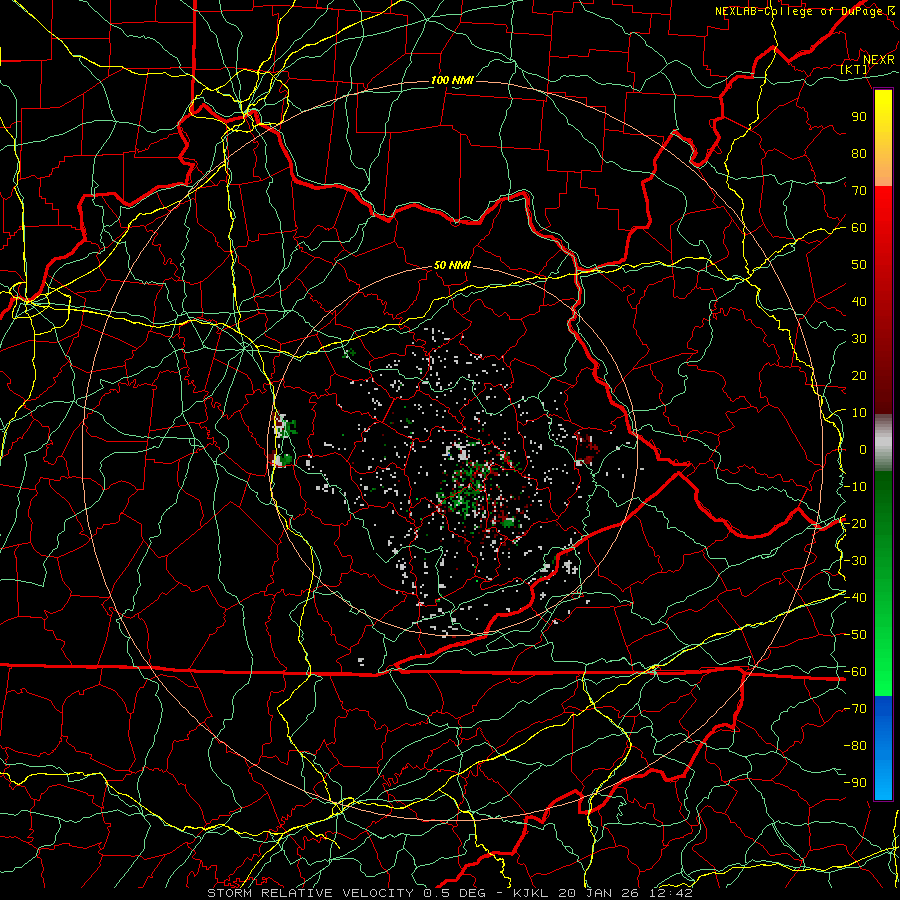Image resolution: width=900 pixels, height=900 pixels.
Task: Click the positive 90 scale value
Action: (859, 117)
